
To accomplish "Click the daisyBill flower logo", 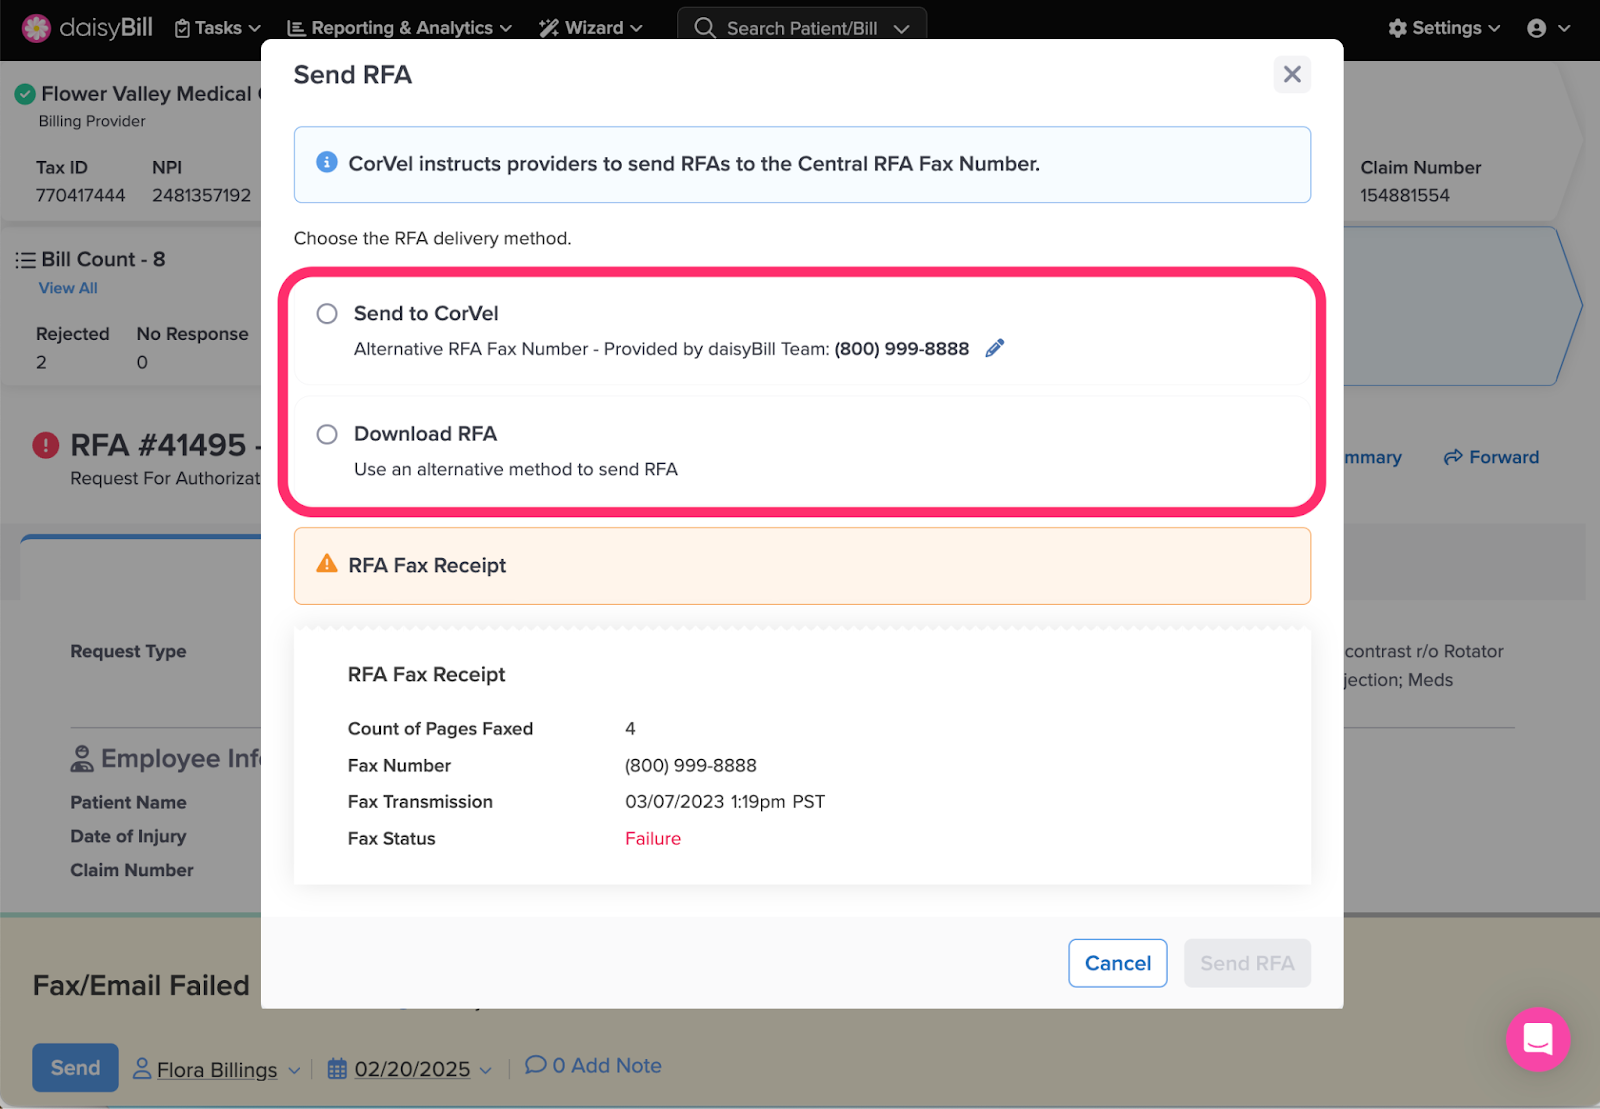I will coord(36,28).
